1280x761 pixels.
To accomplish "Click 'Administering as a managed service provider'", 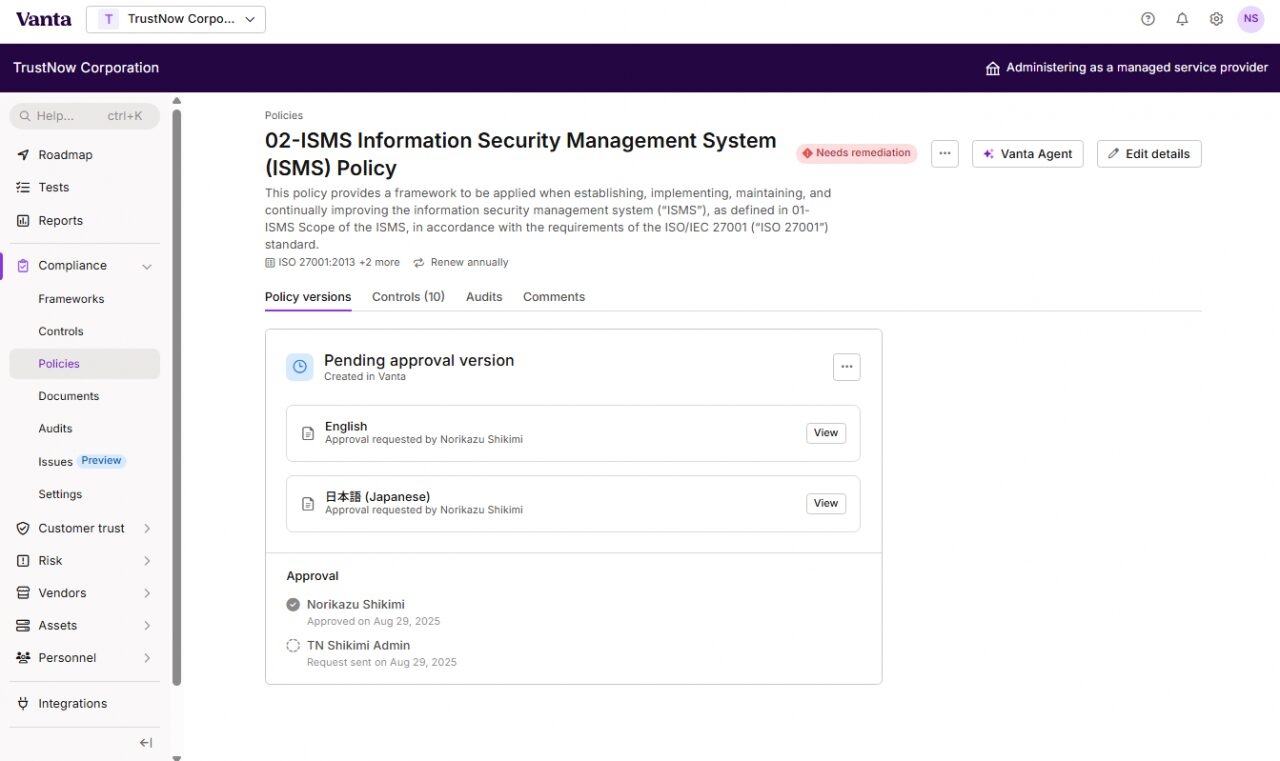I will point(1137,68).
